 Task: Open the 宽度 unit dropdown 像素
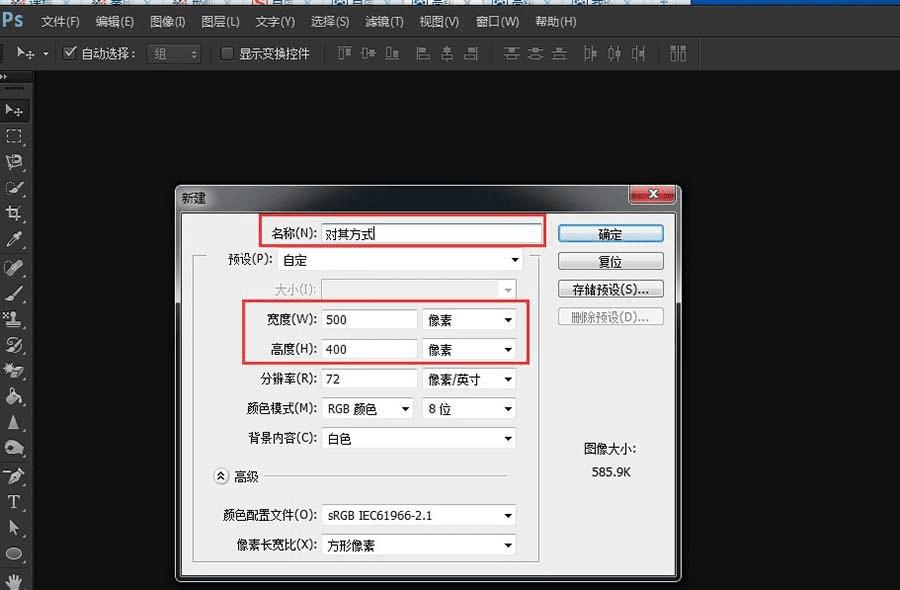click(x=469, y=320)
